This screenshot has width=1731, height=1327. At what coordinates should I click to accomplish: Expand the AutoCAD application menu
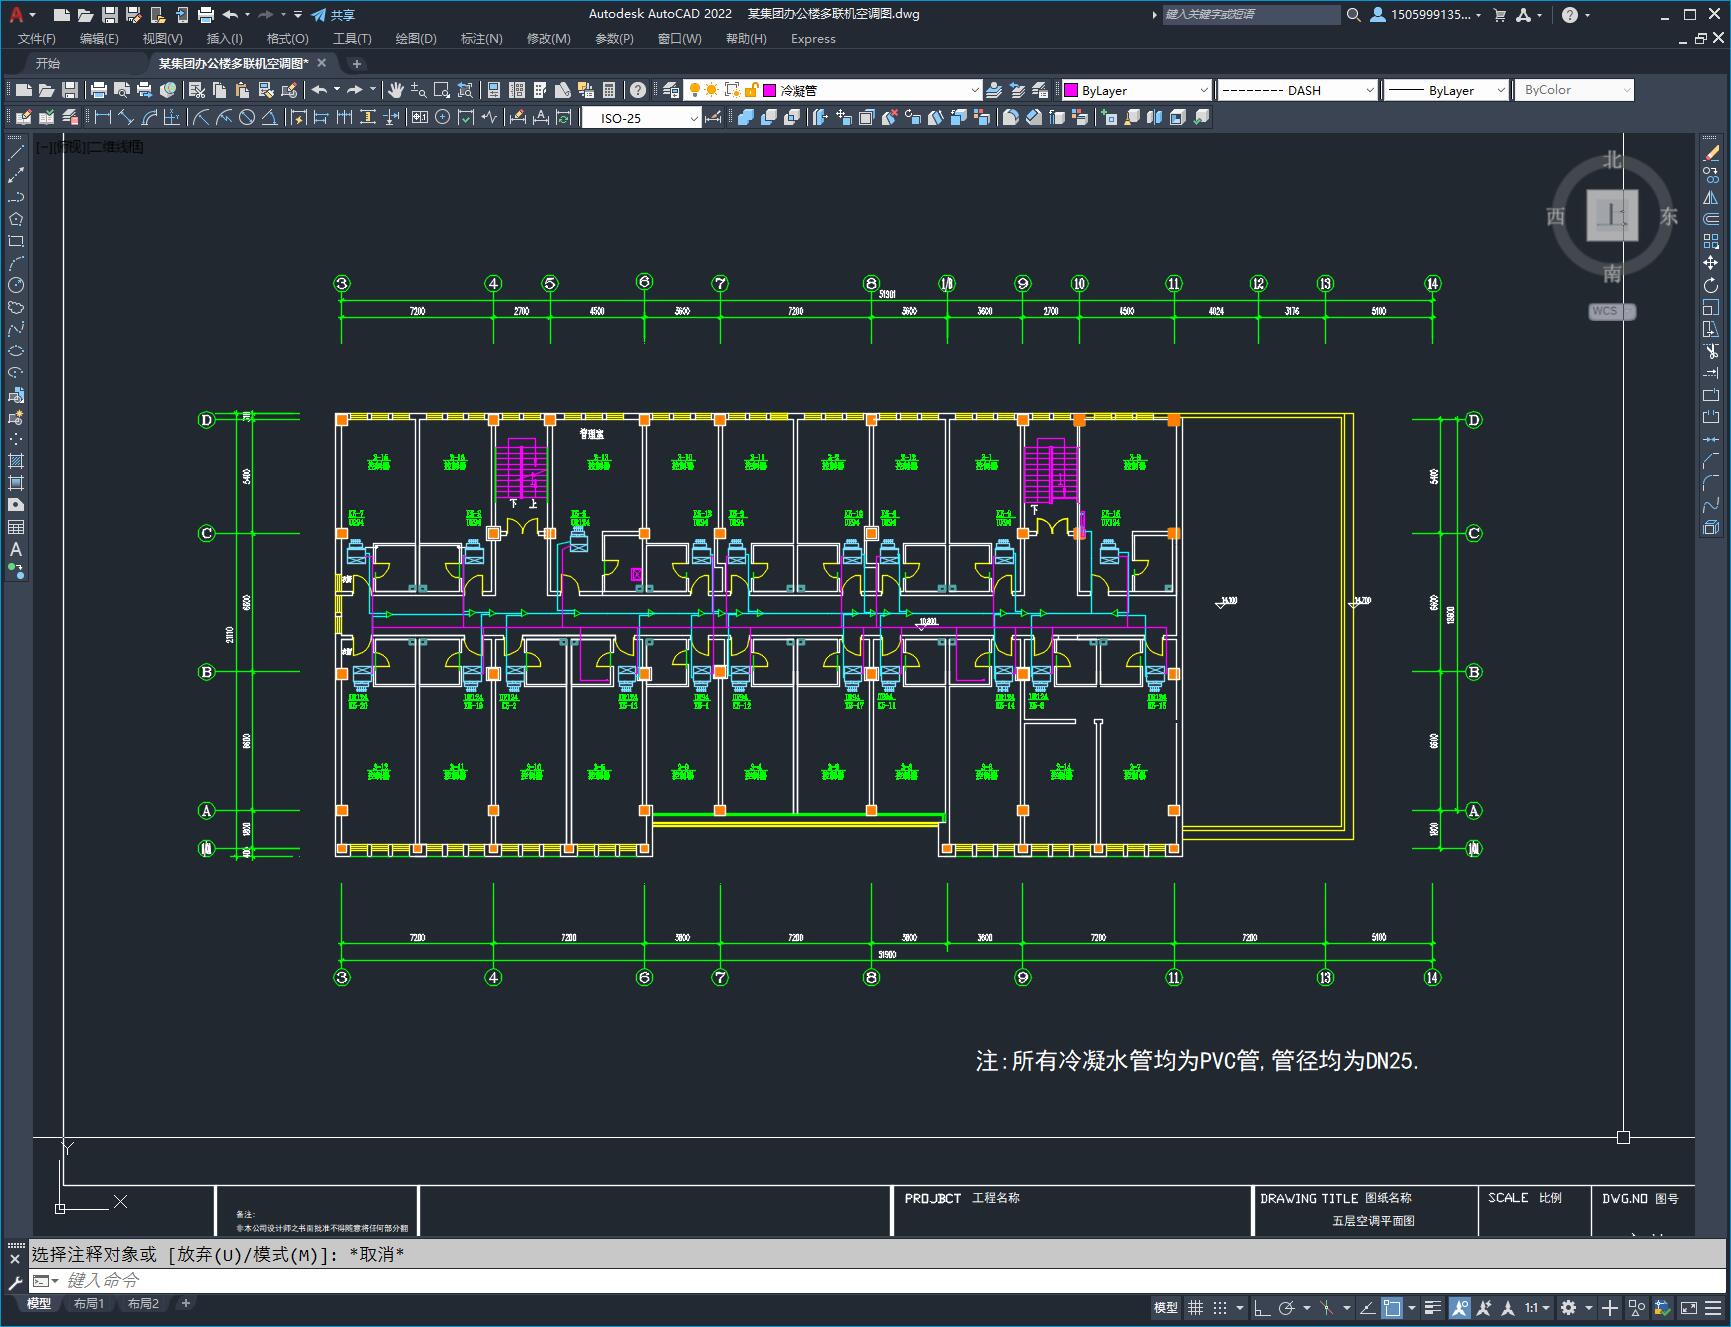pyautogui.click(x=20, y=15)
